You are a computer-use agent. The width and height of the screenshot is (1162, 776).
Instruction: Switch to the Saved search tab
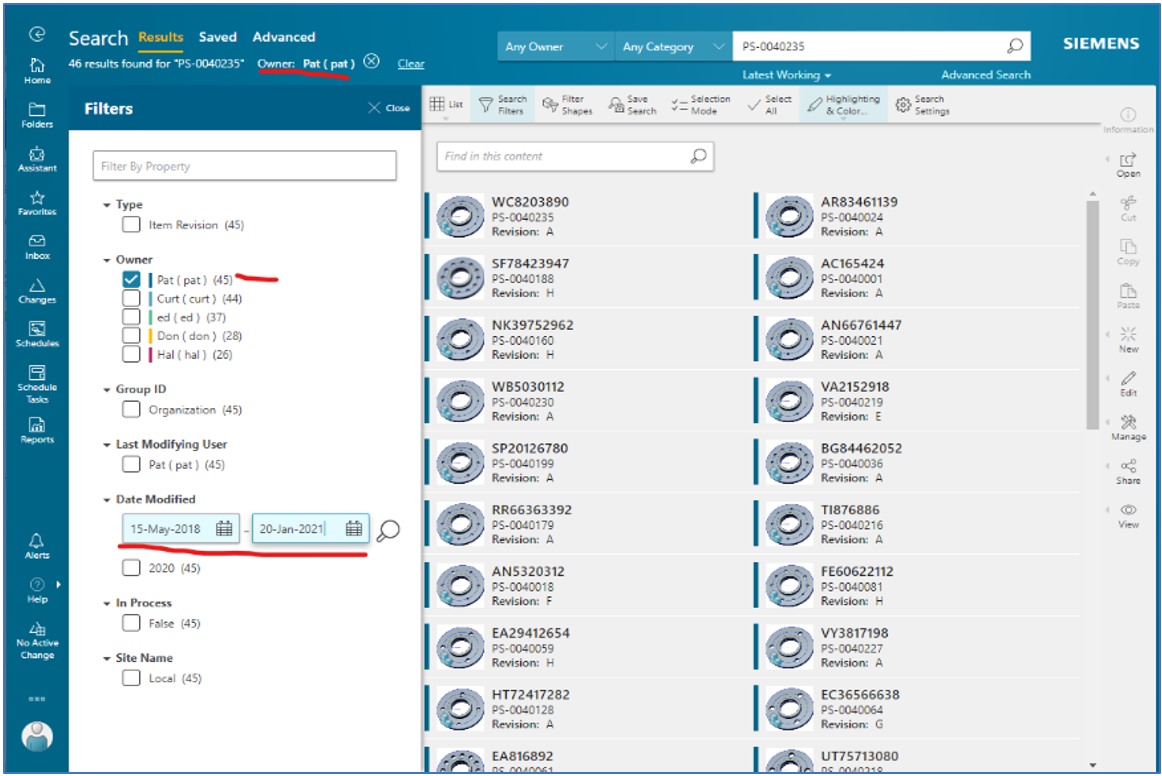tap(218, 37)
